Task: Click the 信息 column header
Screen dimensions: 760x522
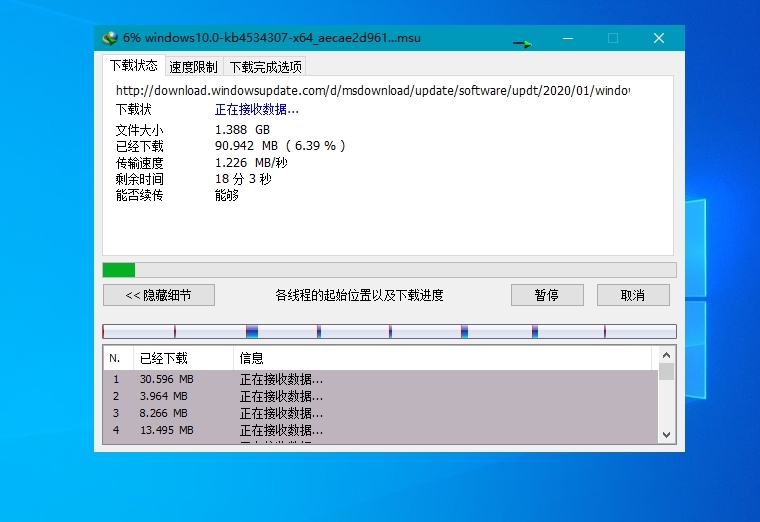Action: (x=444, y=358)
